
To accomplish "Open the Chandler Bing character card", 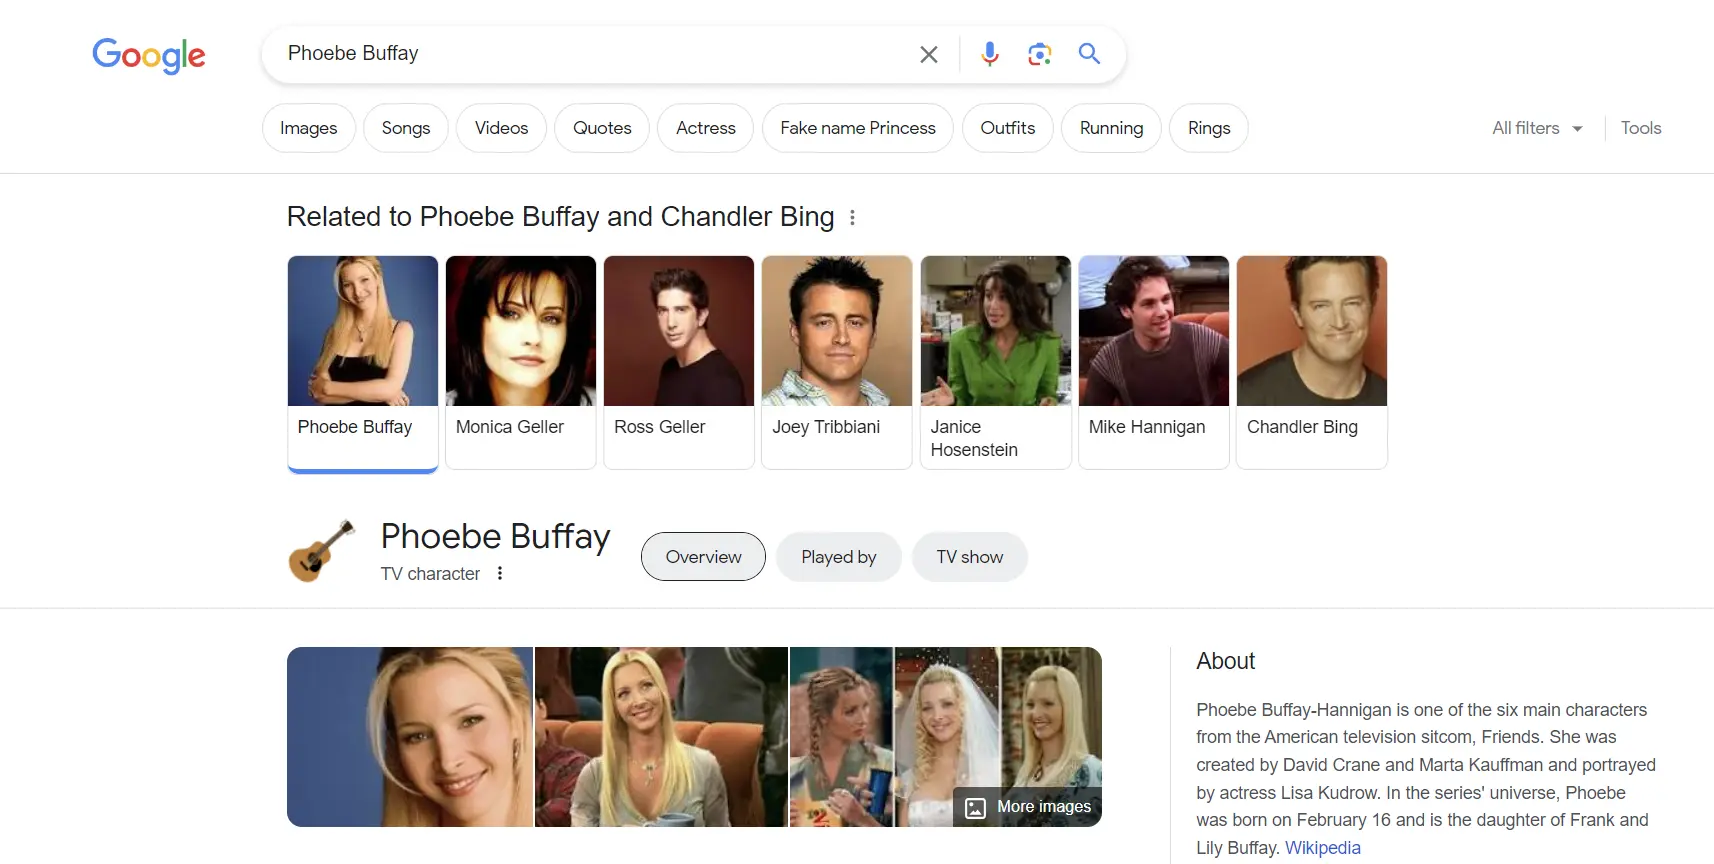I will click(1312, 362).
